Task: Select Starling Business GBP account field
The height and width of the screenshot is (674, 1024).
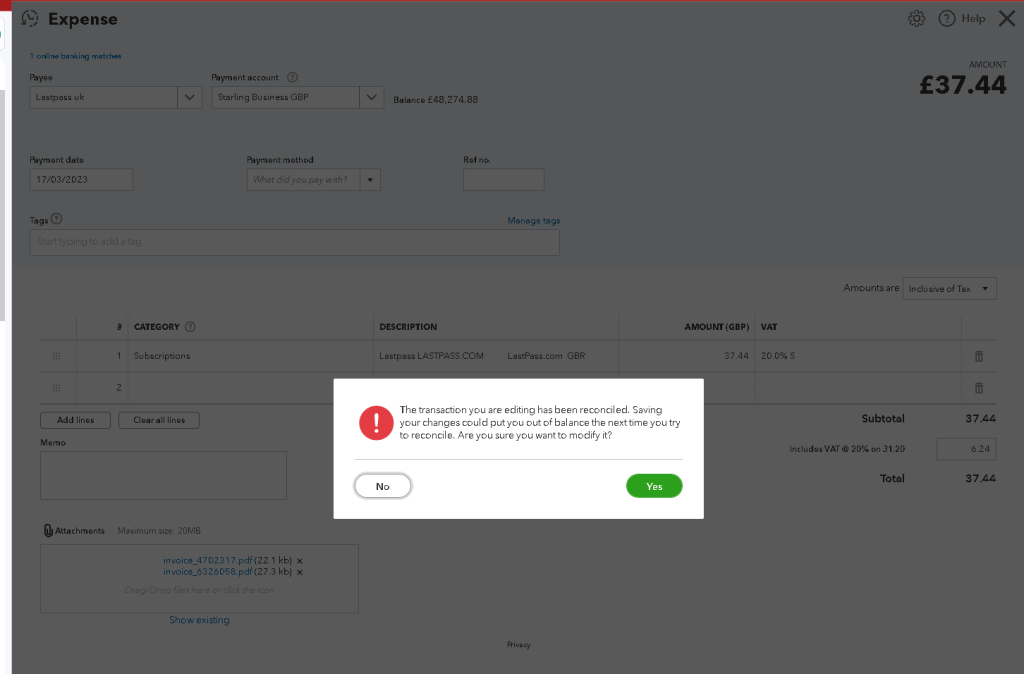Action: [x=285, y=97]
